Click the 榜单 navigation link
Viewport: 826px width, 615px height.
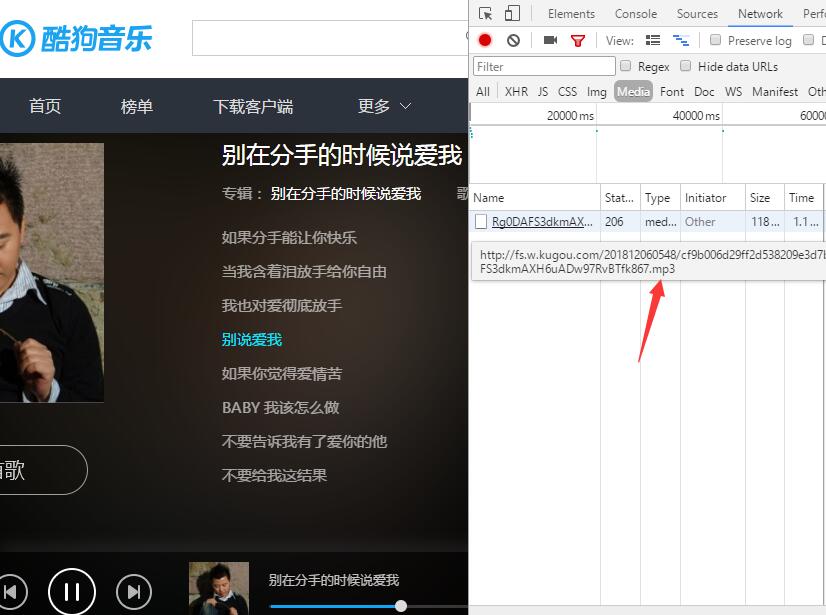click(x=136, y=105)
